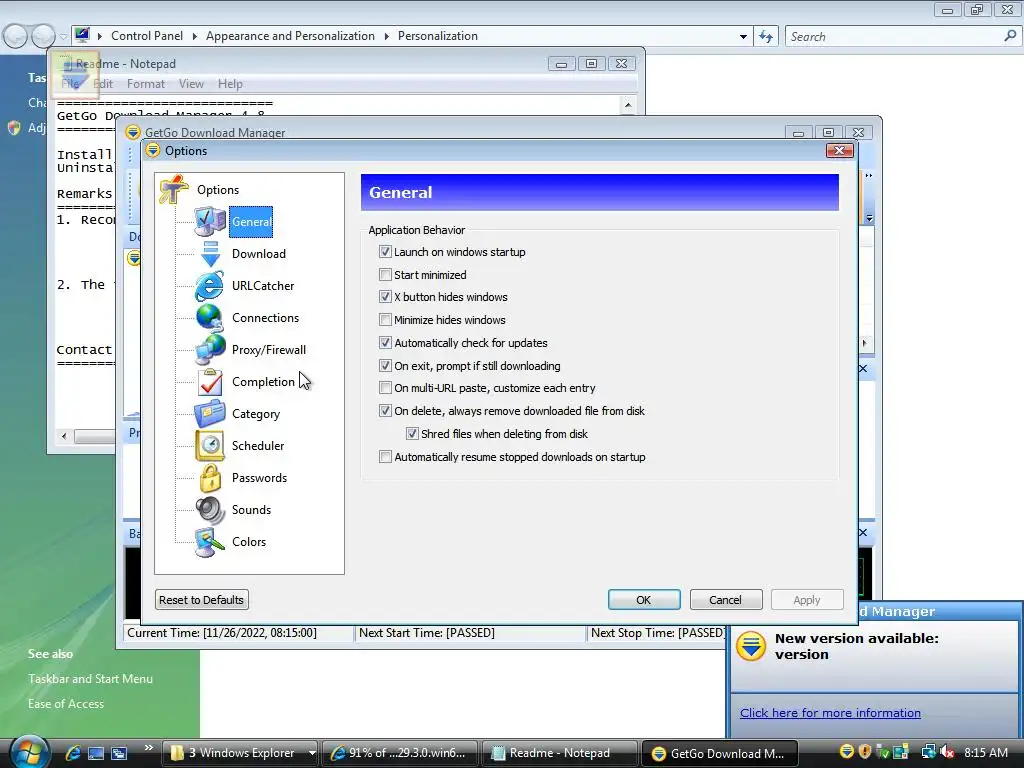Click the network tray icon

click(928, 752)
